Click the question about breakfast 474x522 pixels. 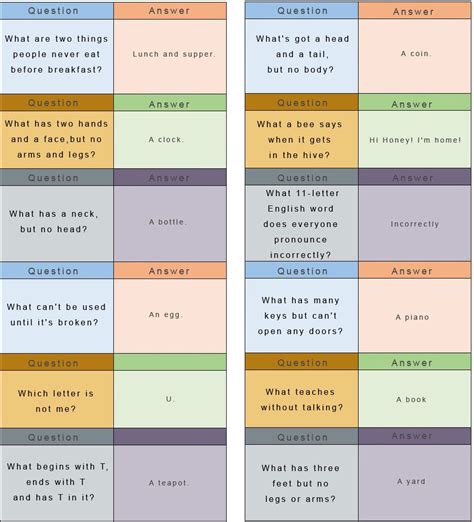[x=57, y=56]
